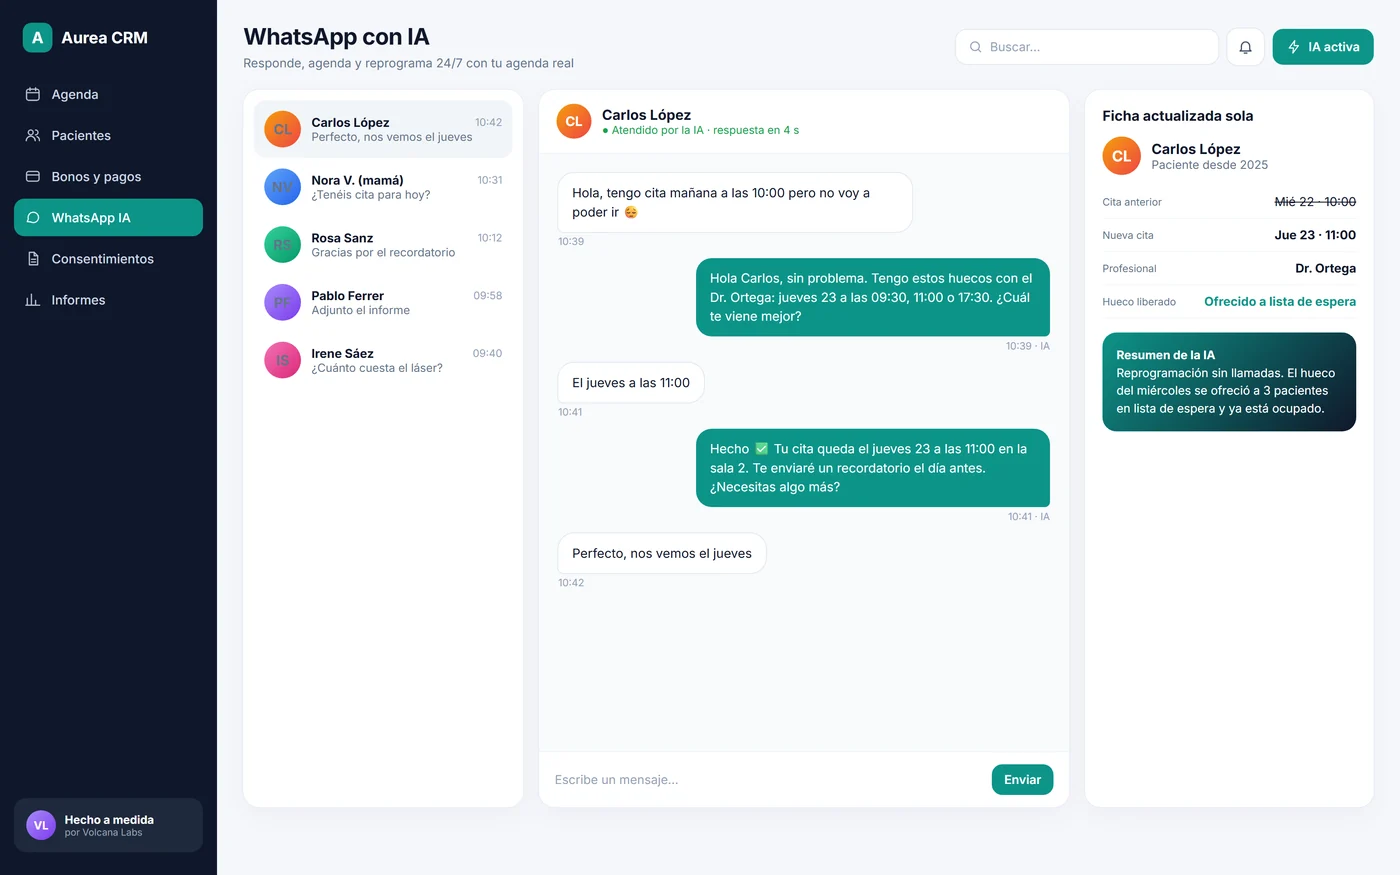
Task: Click the Pacientes people icon
Action: [33, 135]
